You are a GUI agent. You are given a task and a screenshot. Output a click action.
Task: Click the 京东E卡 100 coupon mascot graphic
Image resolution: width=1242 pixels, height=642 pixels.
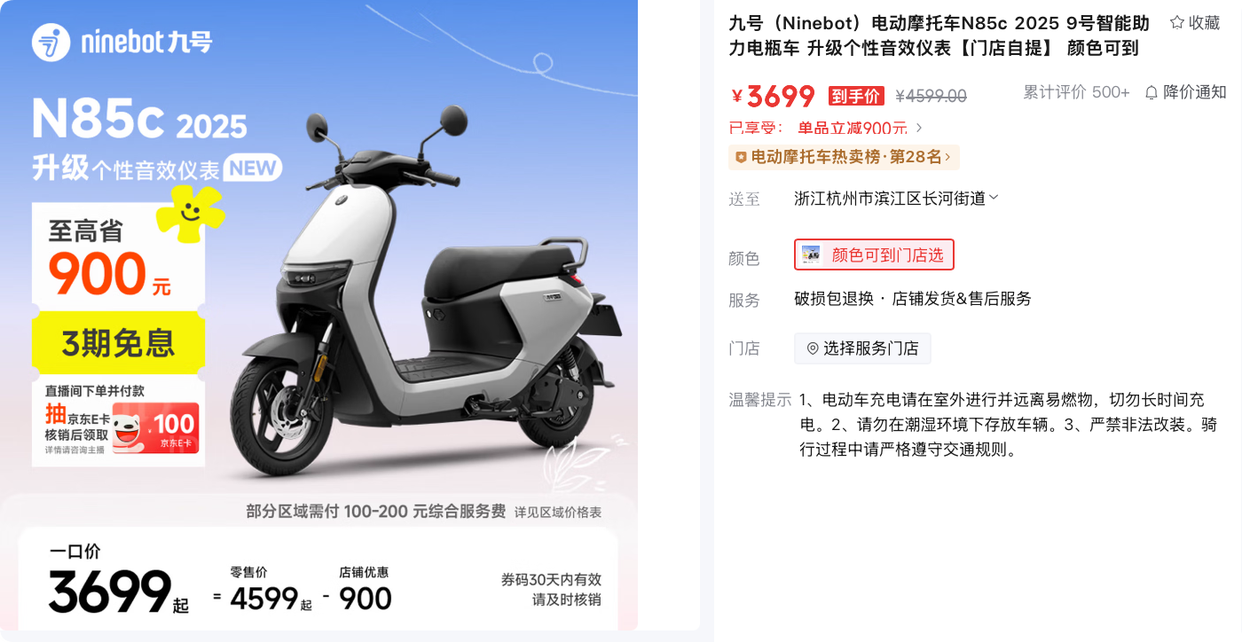pos(155,427)
